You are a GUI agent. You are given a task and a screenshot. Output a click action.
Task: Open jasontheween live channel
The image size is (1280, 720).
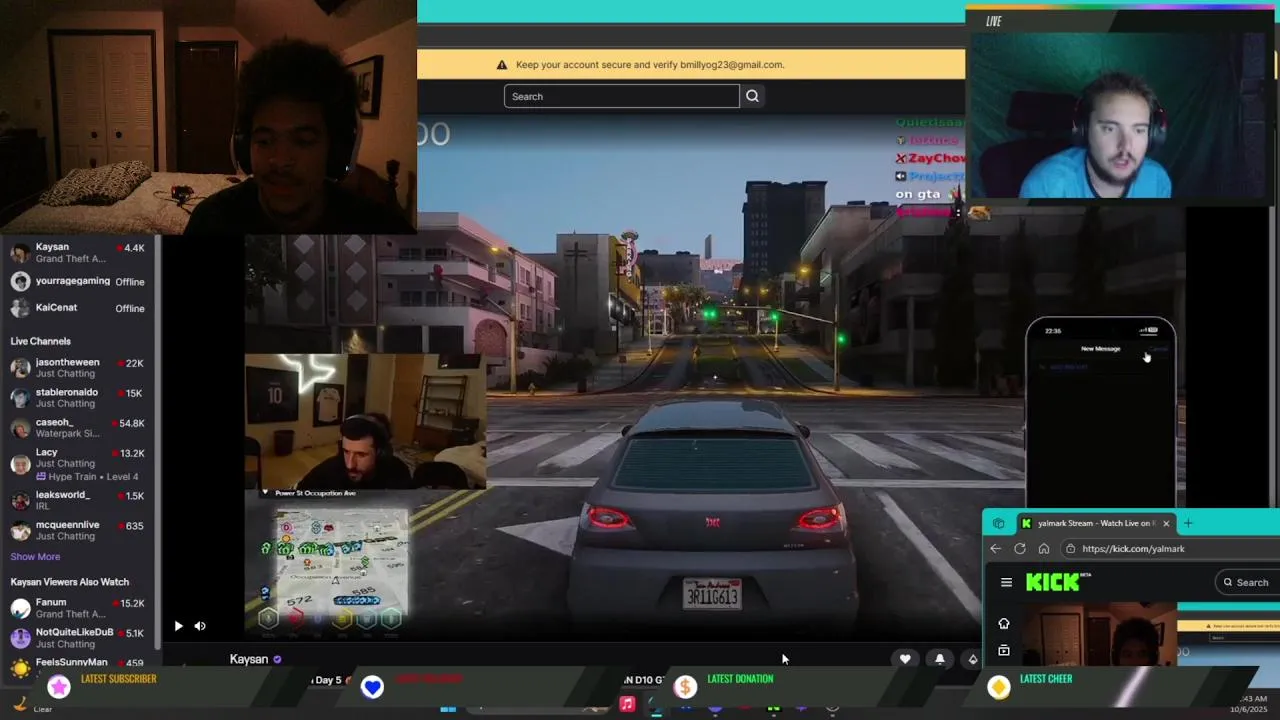78,368
